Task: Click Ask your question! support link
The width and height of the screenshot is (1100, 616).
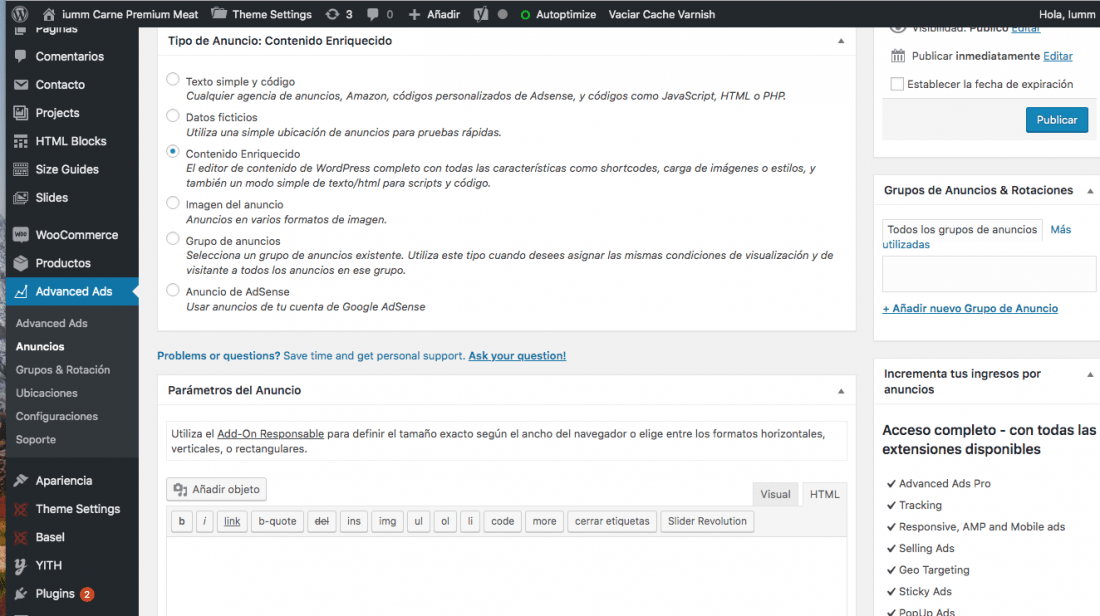Action: [x=517, y=356]
